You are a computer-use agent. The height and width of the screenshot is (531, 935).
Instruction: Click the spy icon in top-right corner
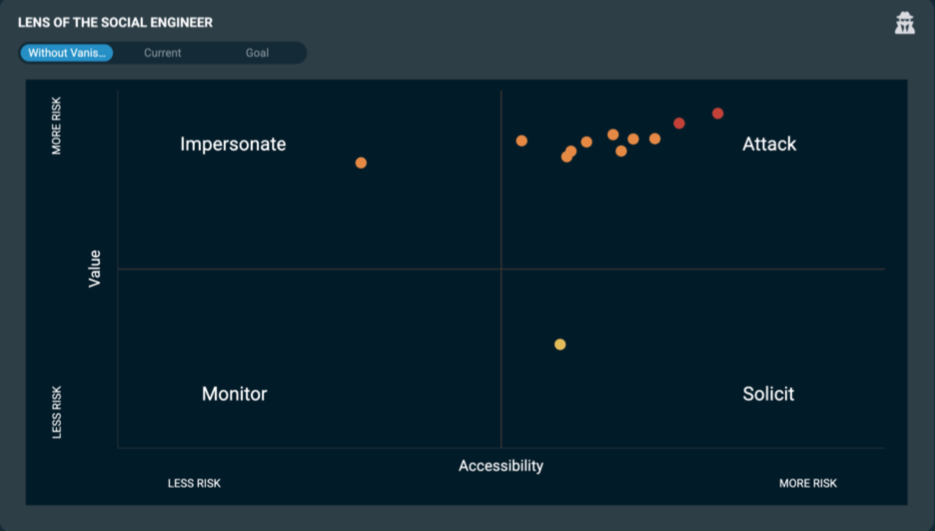[904, 24]
